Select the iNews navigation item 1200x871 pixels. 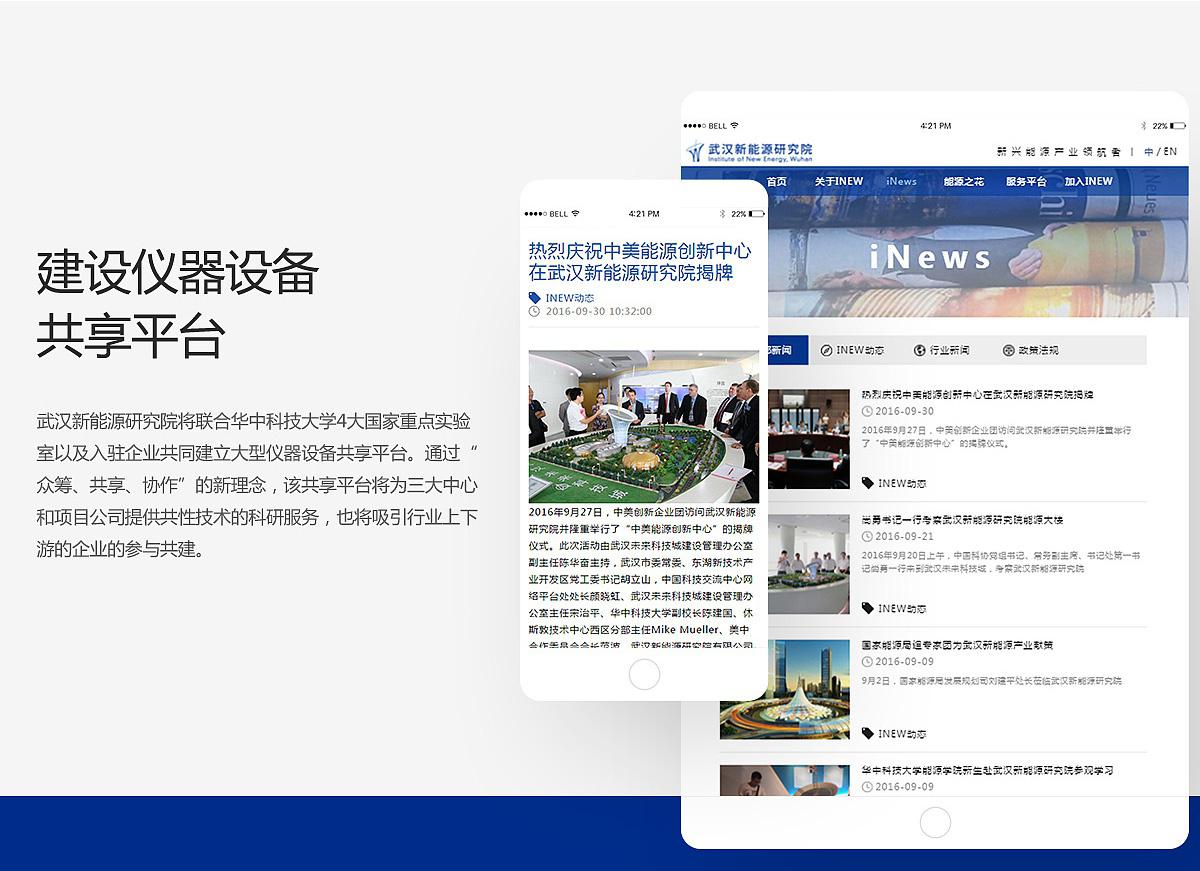(x=901, y=181)
